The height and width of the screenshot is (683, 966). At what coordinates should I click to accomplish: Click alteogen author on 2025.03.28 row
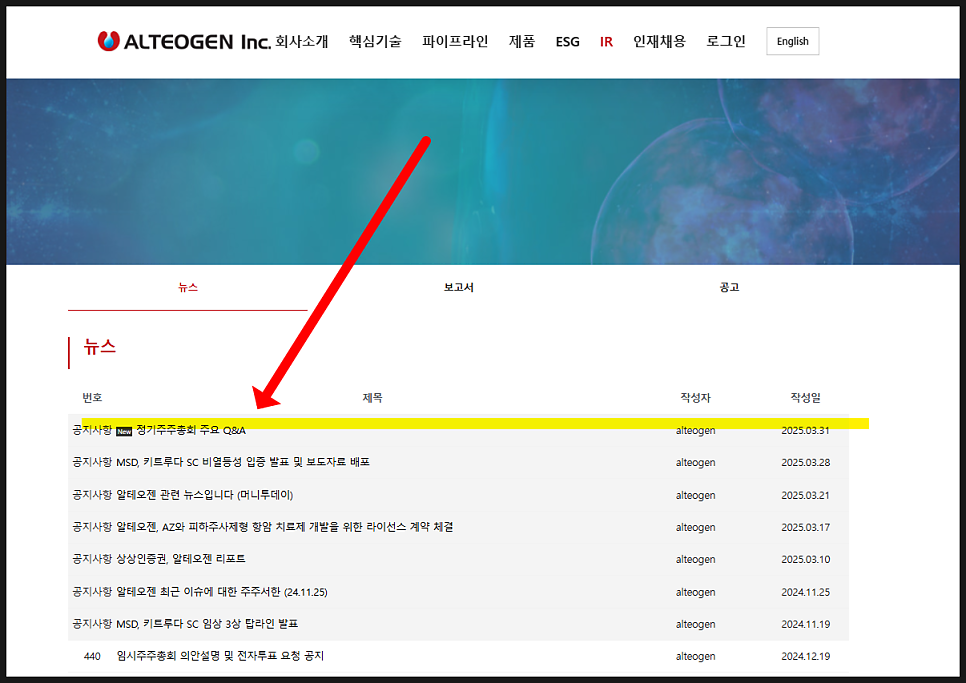(696, 463)
